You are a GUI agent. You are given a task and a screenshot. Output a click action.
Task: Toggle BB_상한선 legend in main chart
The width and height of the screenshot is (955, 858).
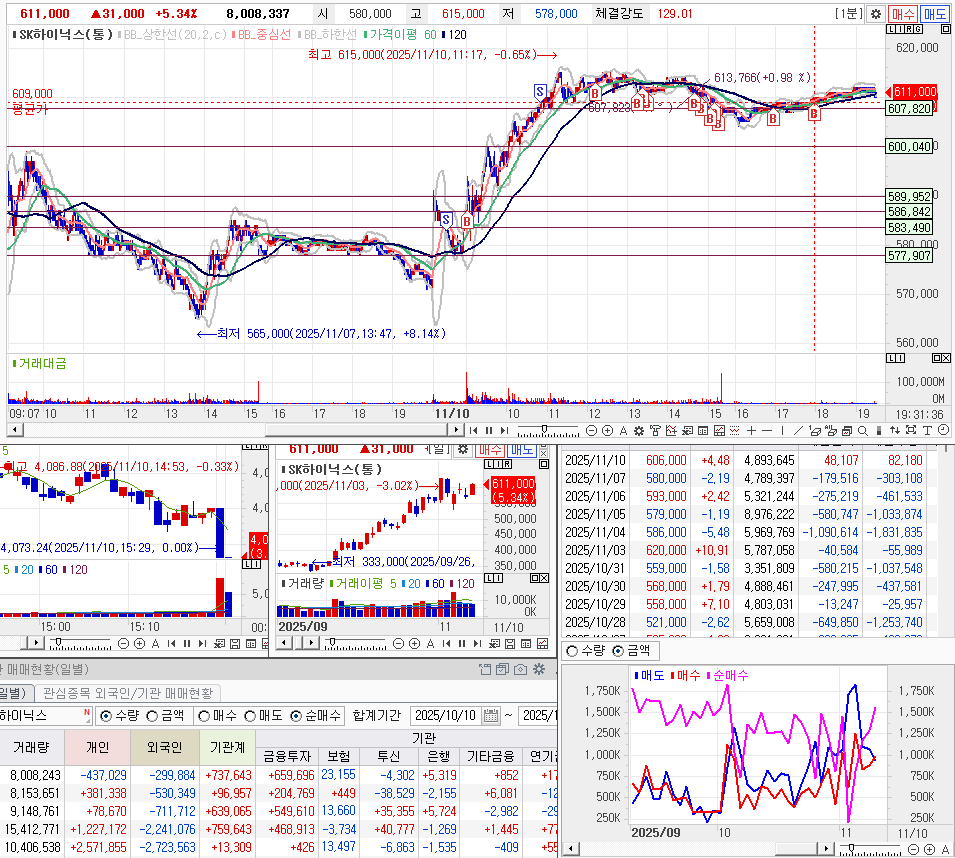172,35
